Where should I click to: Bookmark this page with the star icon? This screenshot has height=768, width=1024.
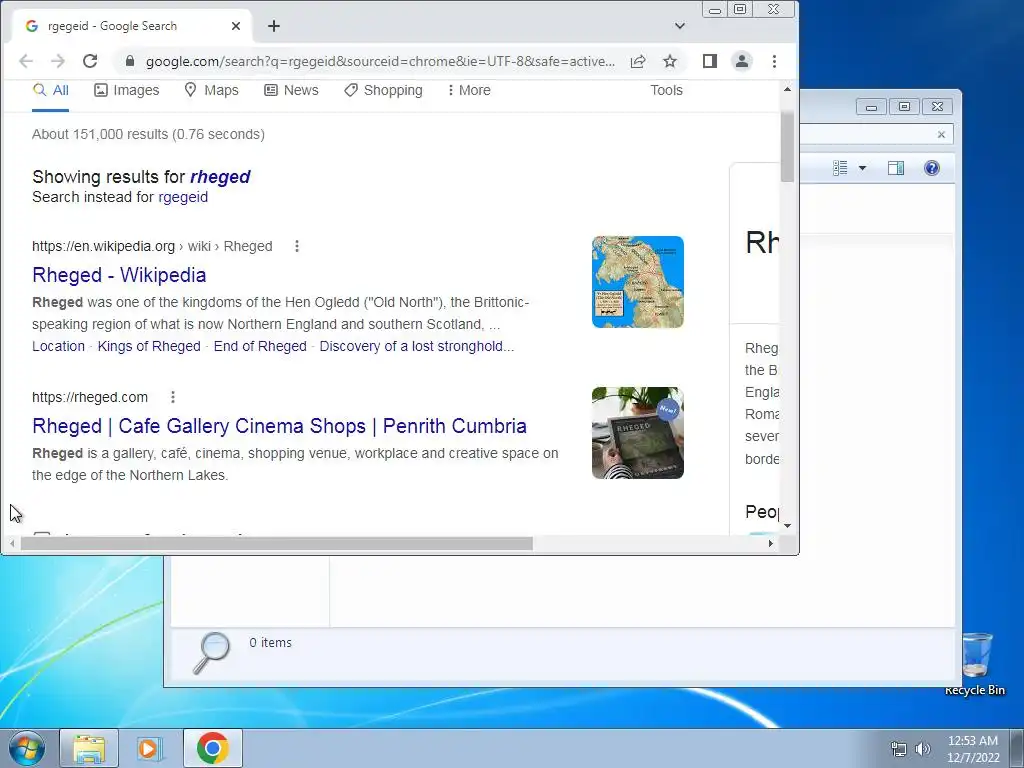[670, 61]
